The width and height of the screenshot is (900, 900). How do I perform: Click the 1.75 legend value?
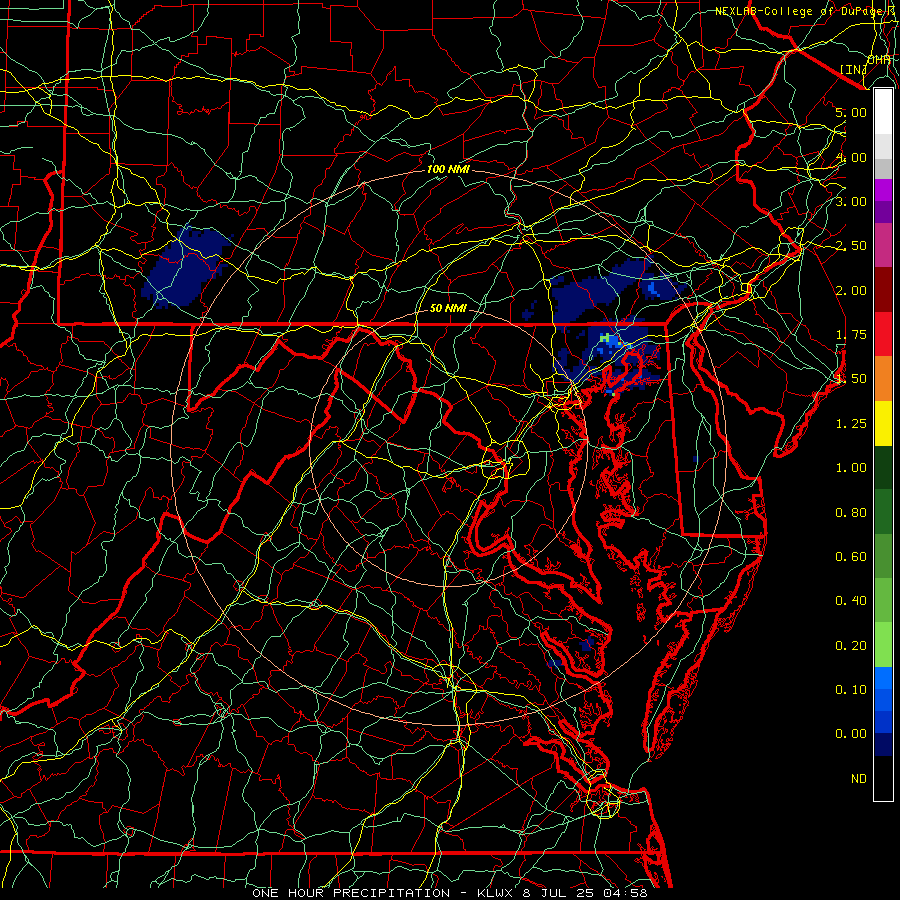point(851,335)
